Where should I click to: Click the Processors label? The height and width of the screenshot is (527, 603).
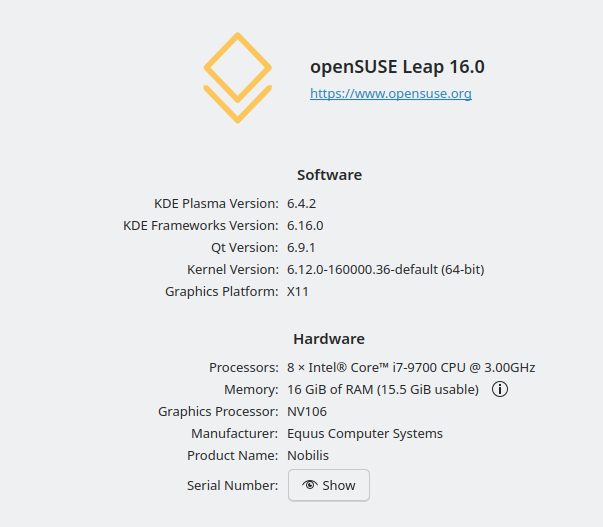coord(243,367)
